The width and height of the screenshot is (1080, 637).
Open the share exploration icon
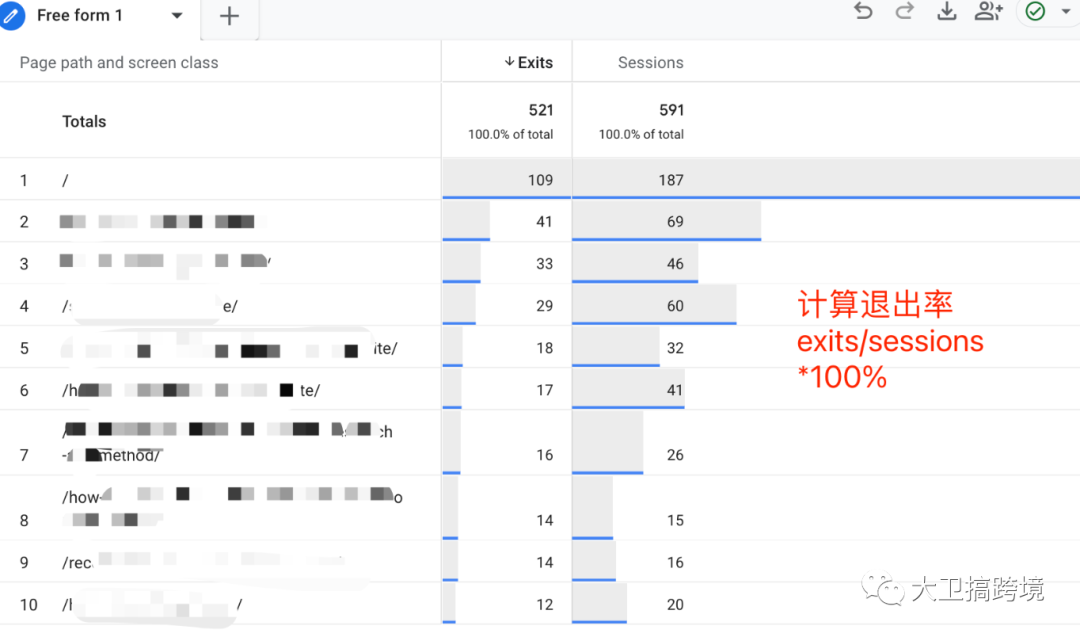(x=988, y=11)
